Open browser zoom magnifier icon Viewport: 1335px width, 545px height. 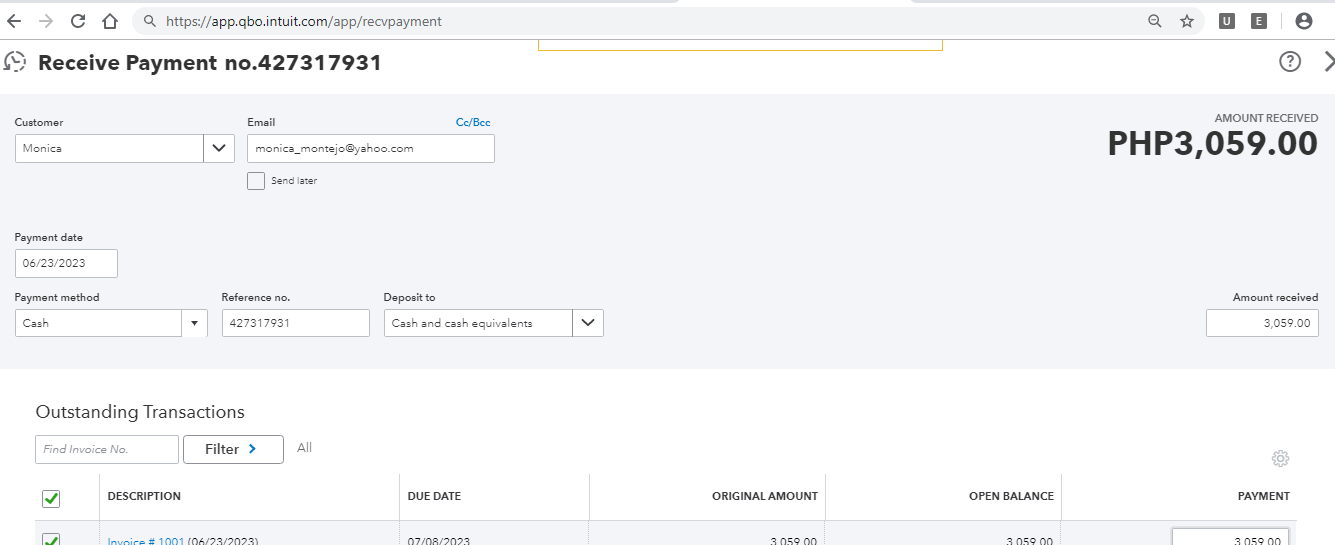coord(1155,21)
